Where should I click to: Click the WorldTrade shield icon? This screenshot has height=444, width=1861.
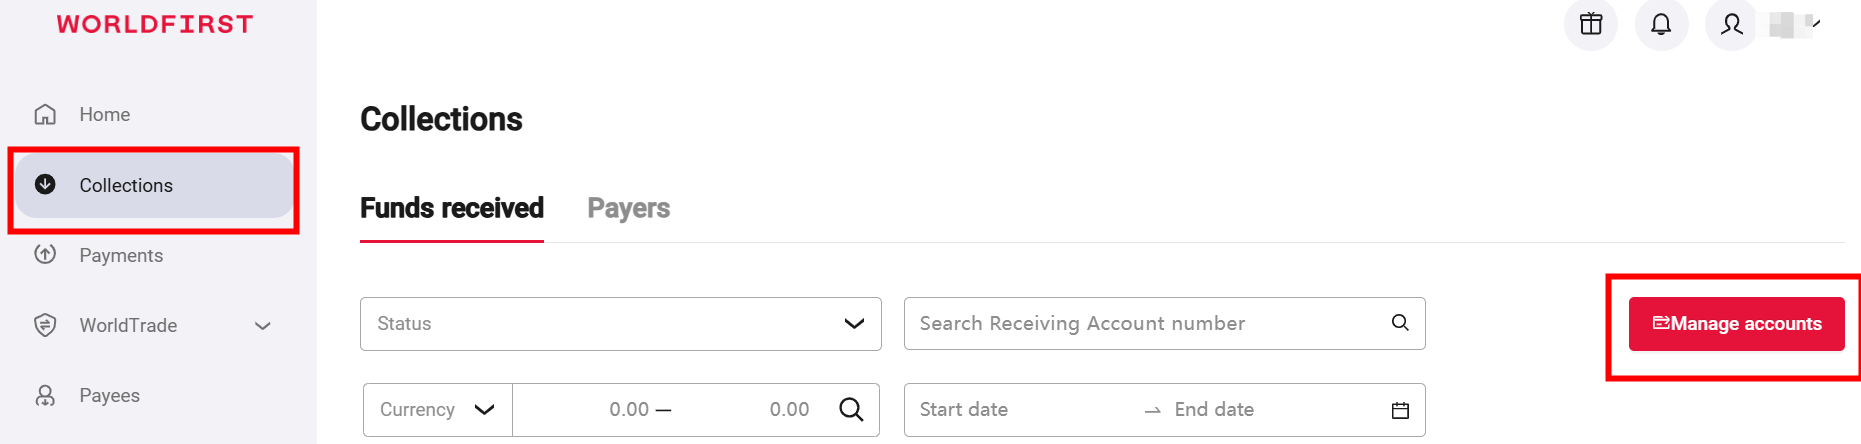pyautogui.click(x=45, y=325)
